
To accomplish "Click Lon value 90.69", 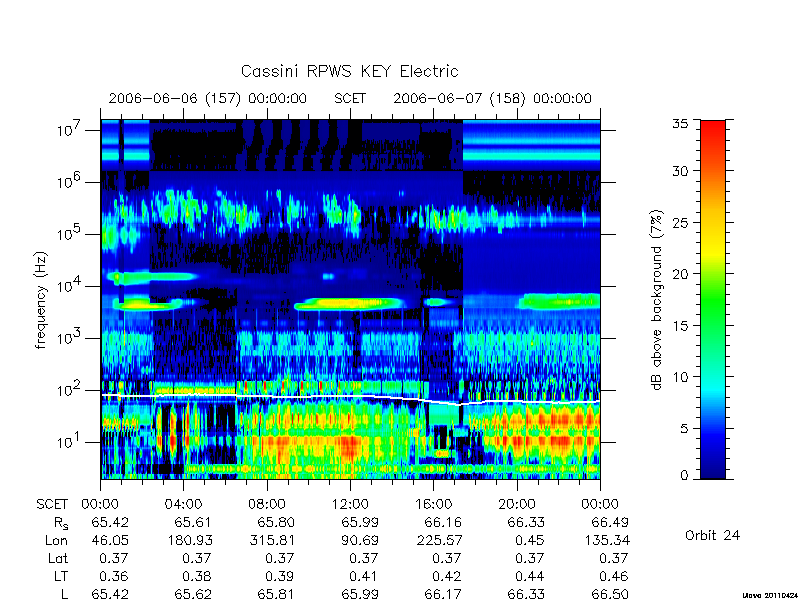I will [x=360, y=540].
